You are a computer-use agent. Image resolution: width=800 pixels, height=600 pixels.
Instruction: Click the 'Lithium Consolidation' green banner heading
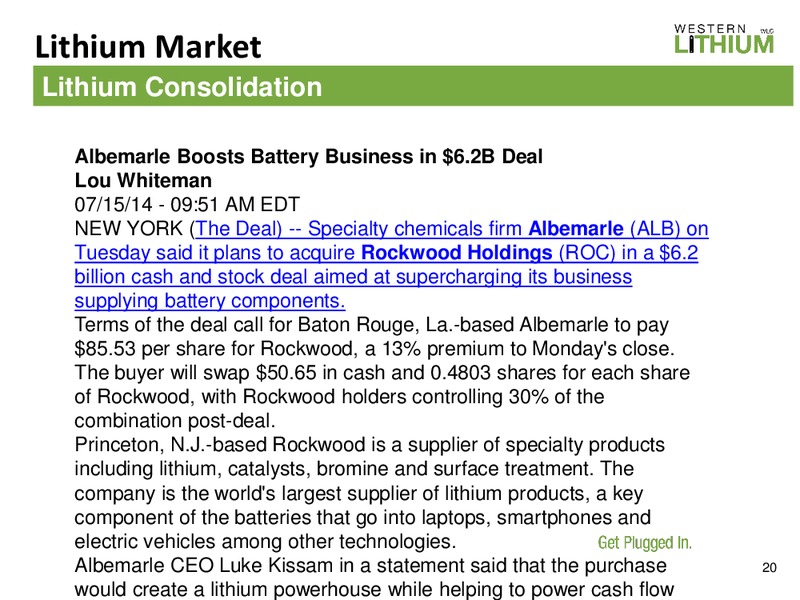182,86
